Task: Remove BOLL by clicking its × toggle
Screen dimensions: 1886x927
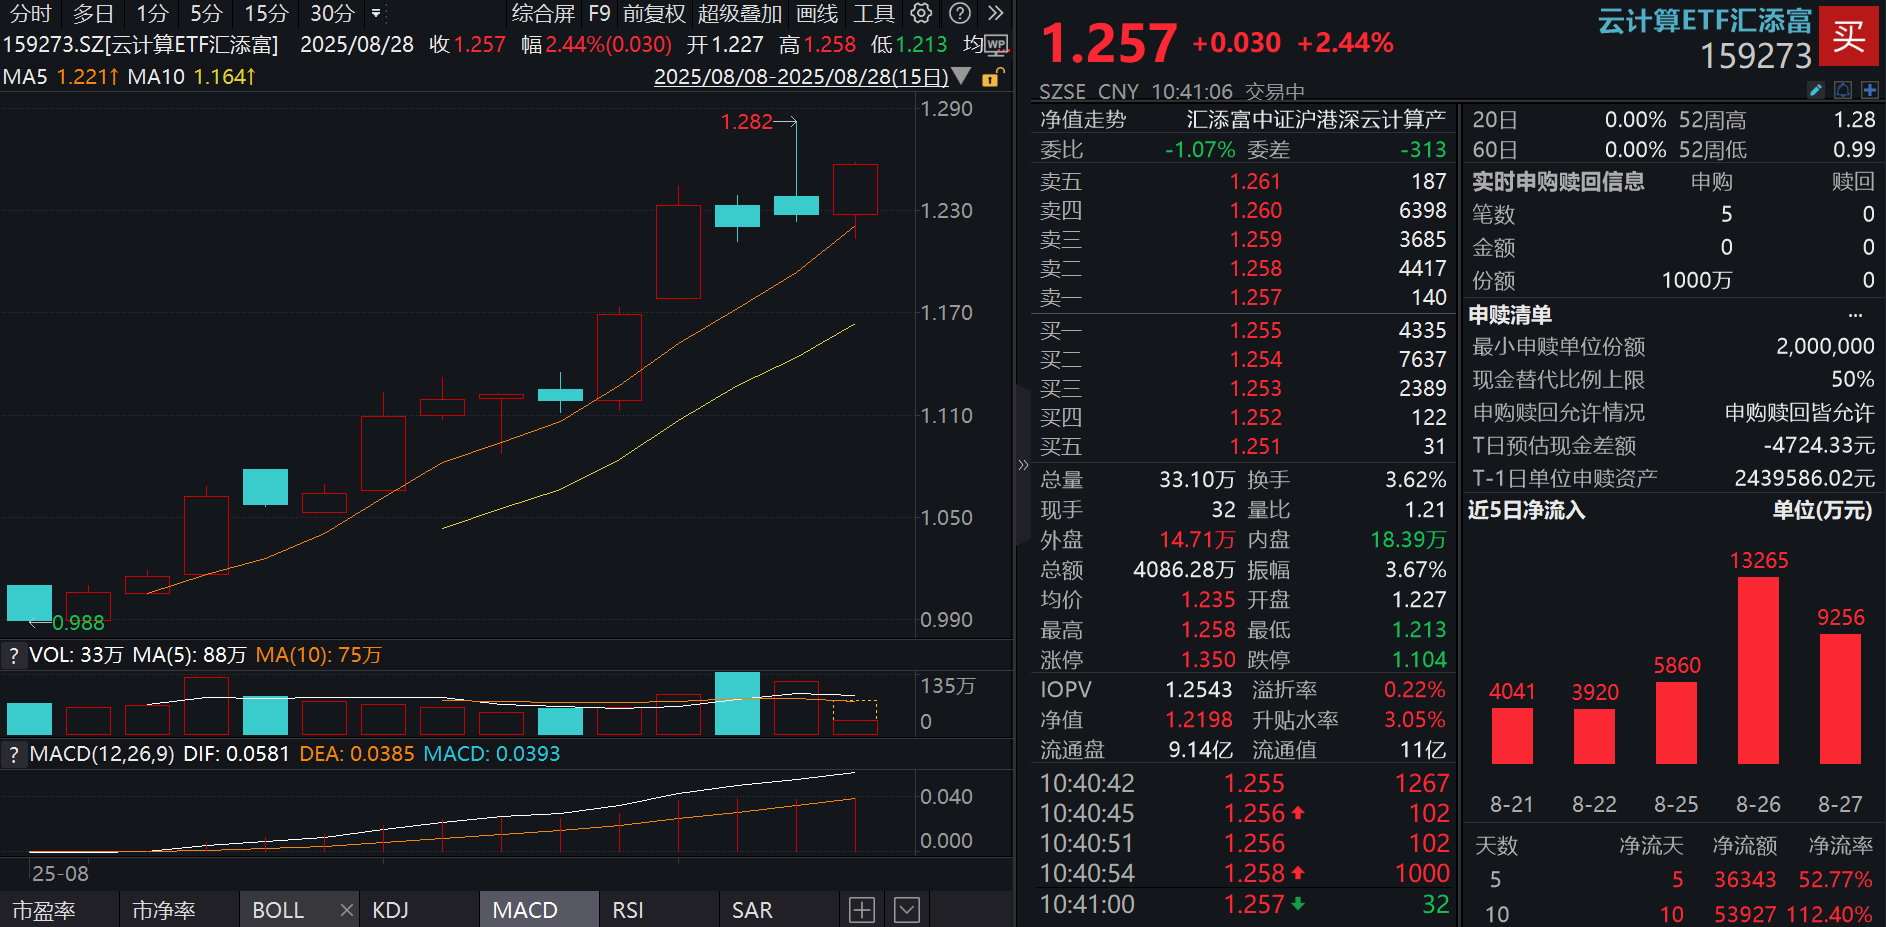Action: pyautogui.click(x=346, y=909)
